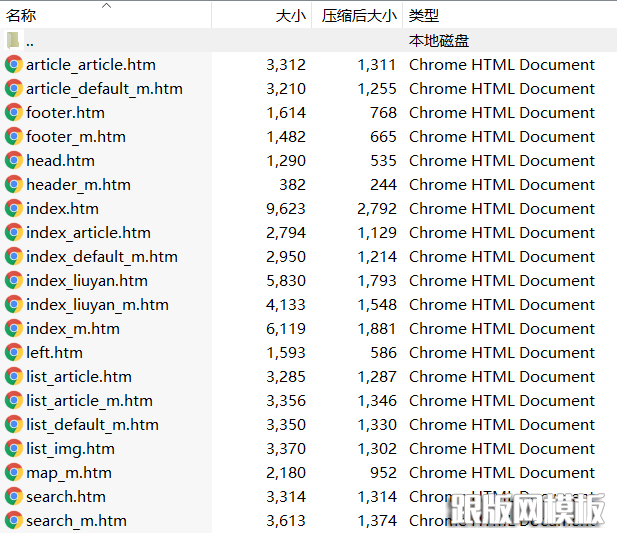Screen dimensions: 617x533
Task: Select the Chrome icon for index_liuyan.htm
Action: point(14,280)
